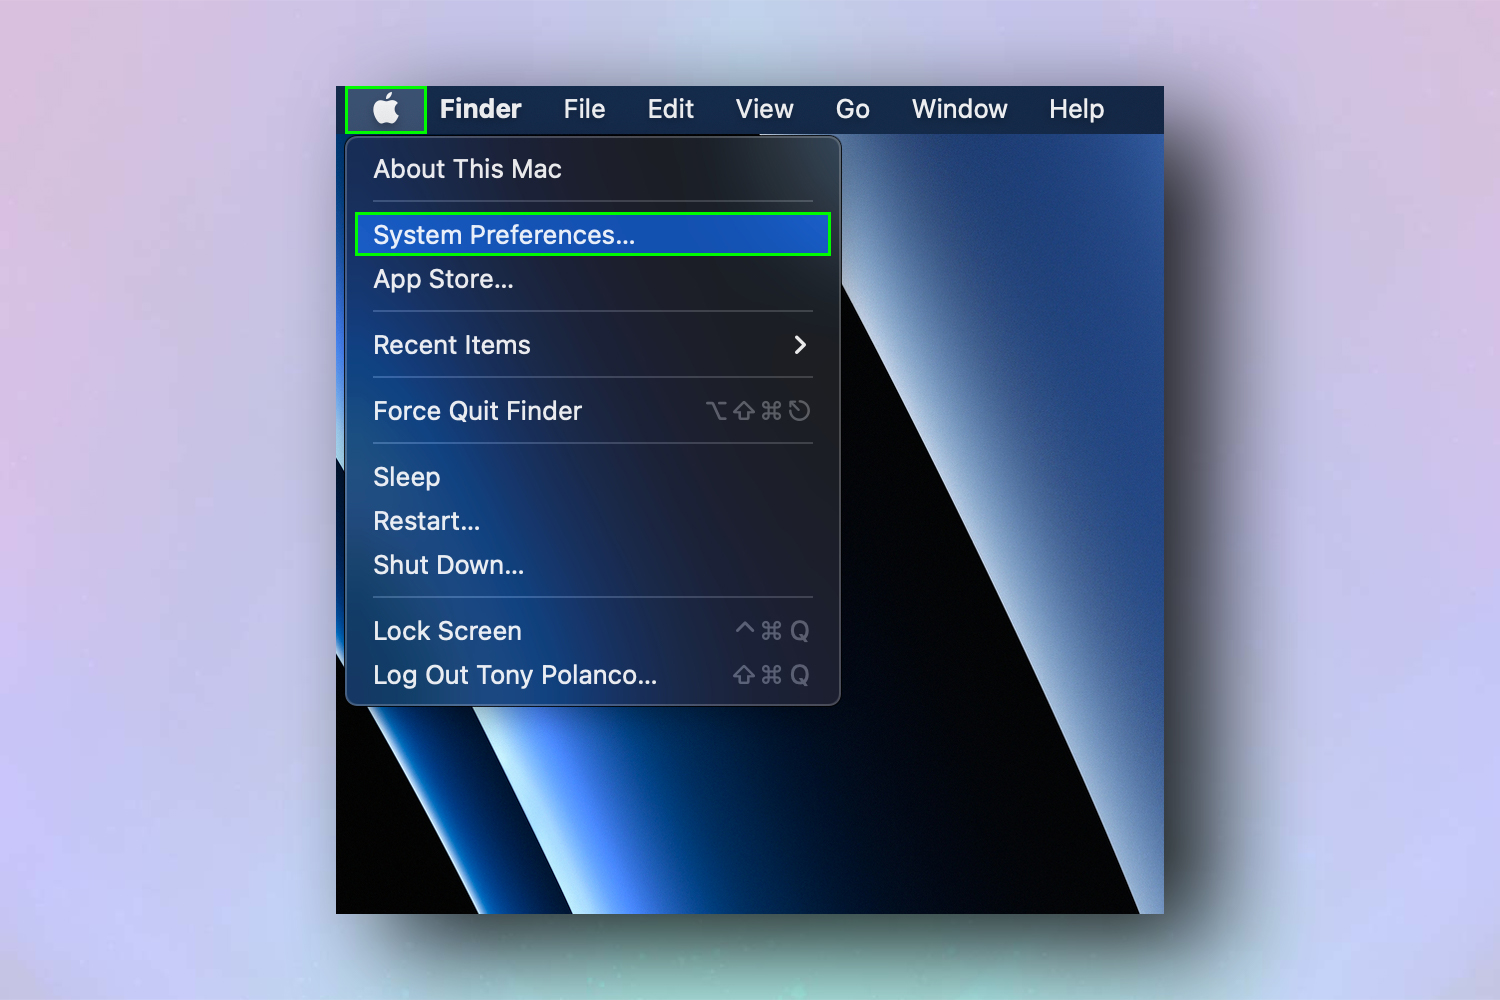
Task: Open the Edit menu
Action: point(669,109)
